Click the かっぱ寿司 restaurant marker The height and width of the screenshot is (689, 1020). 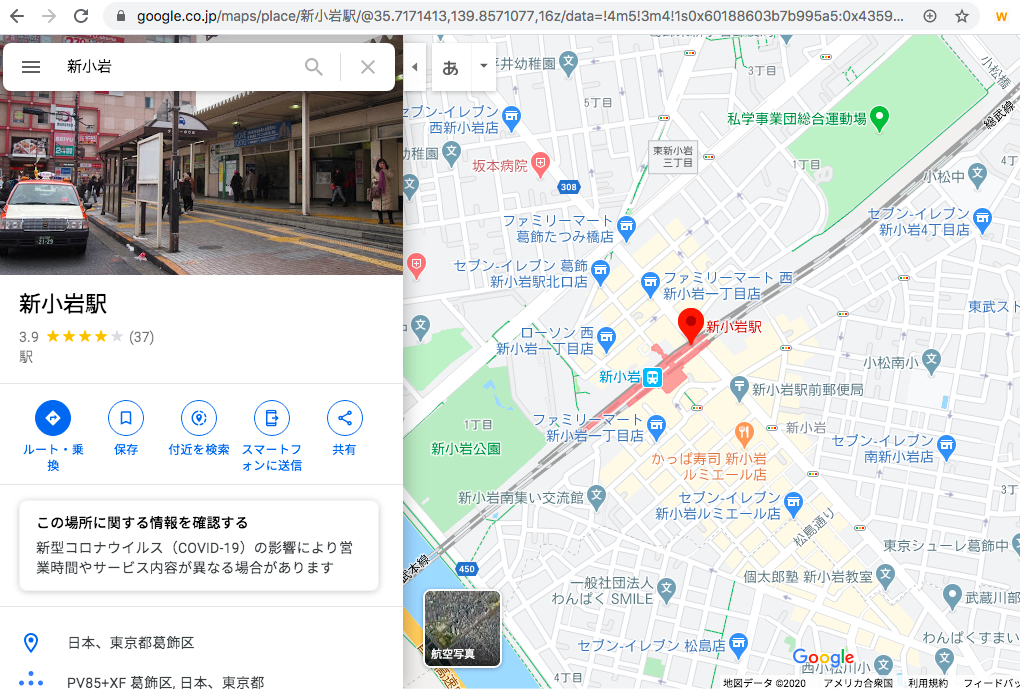(743, 433)
